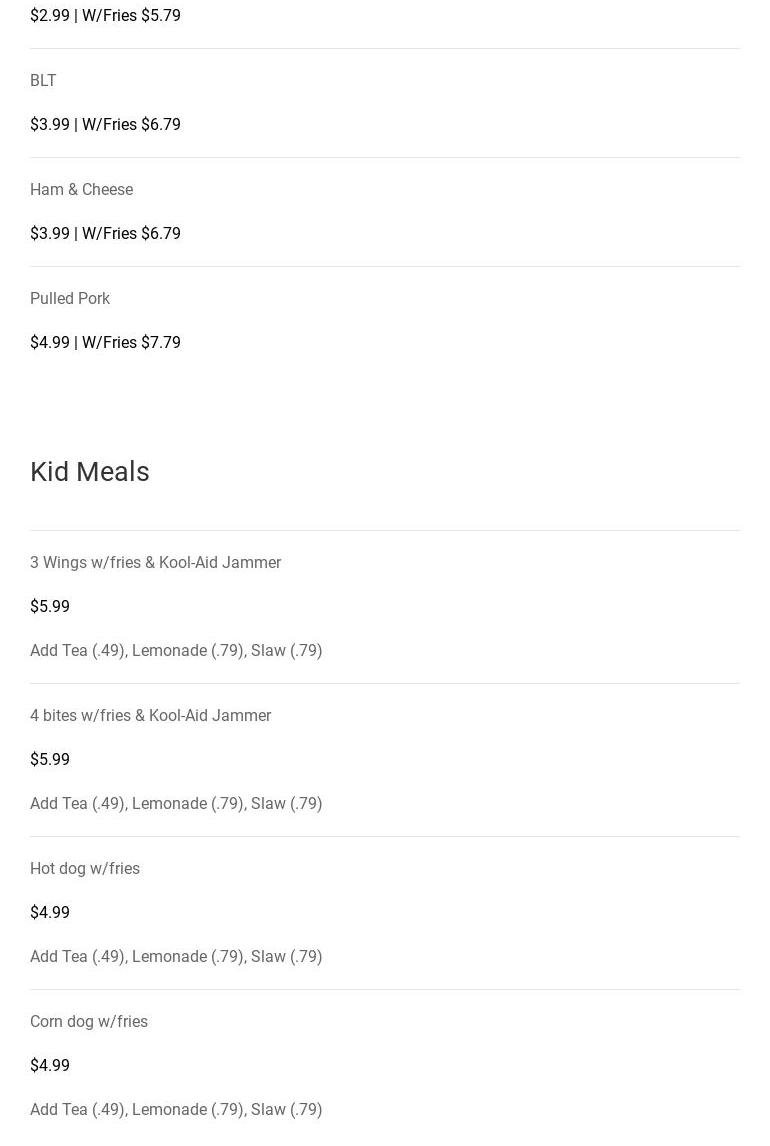770x1146 pixels.
Task: Select the BLT menu item name
Action: coord(43,81)
